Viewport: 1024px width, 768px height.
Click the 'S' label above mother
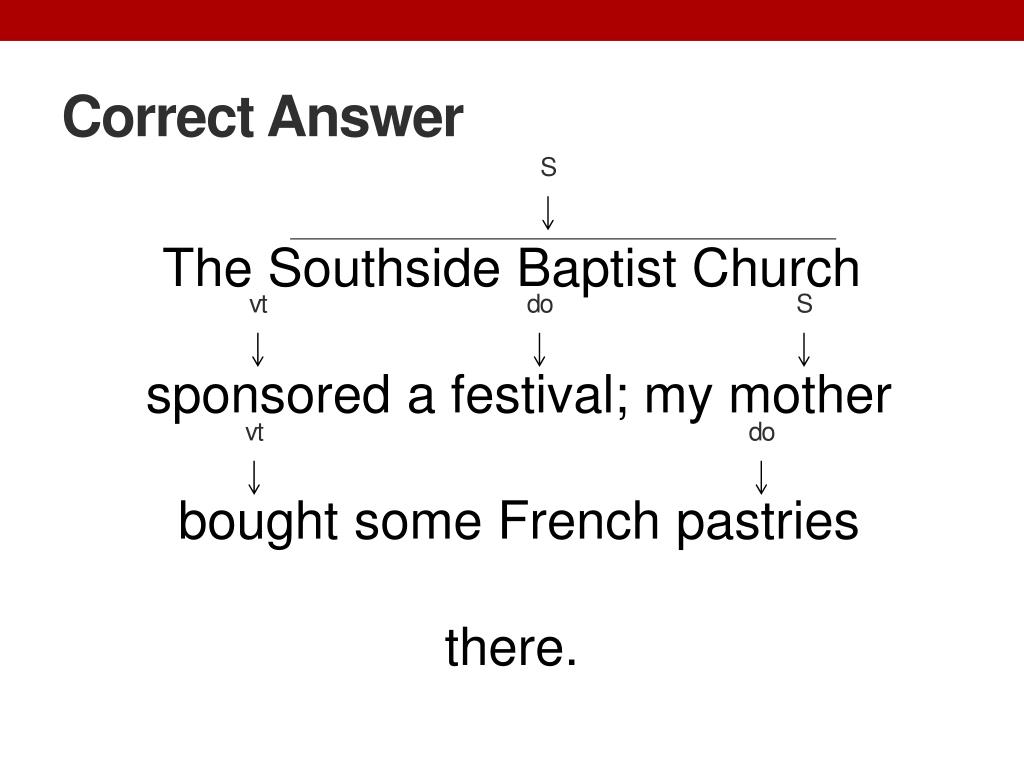804,304
